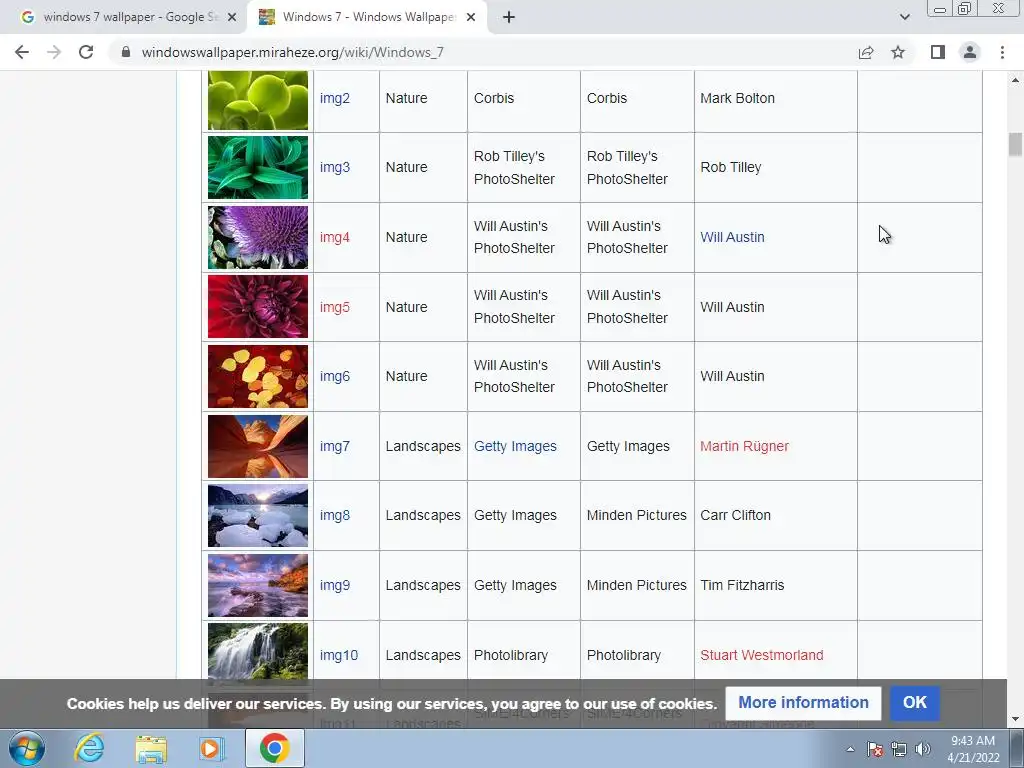
Task: Select the Chrome taskbar button
Action: click(274, 748)
